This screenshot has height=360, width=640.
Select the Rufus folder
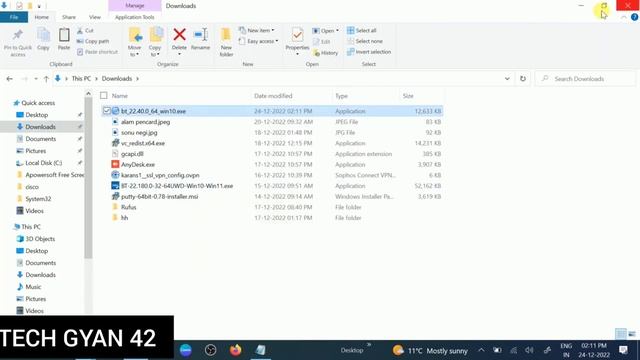pyautogui.click(x=129, y=207)
